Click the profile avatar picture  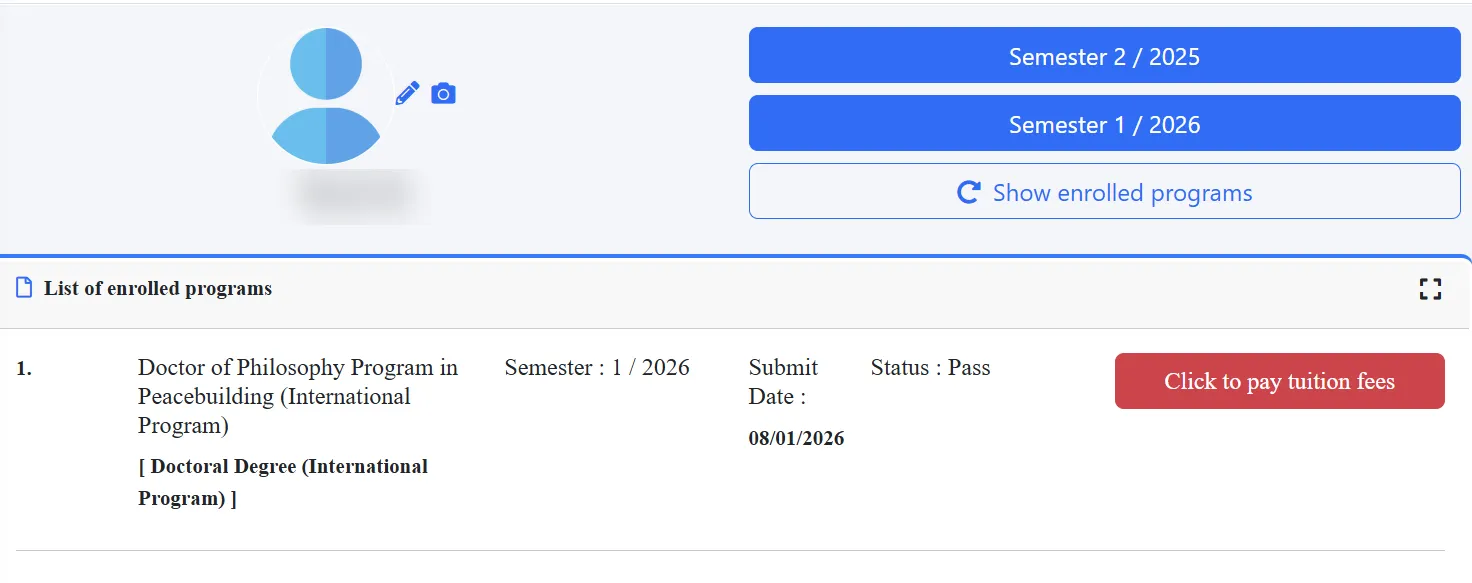tap(326, 96)
